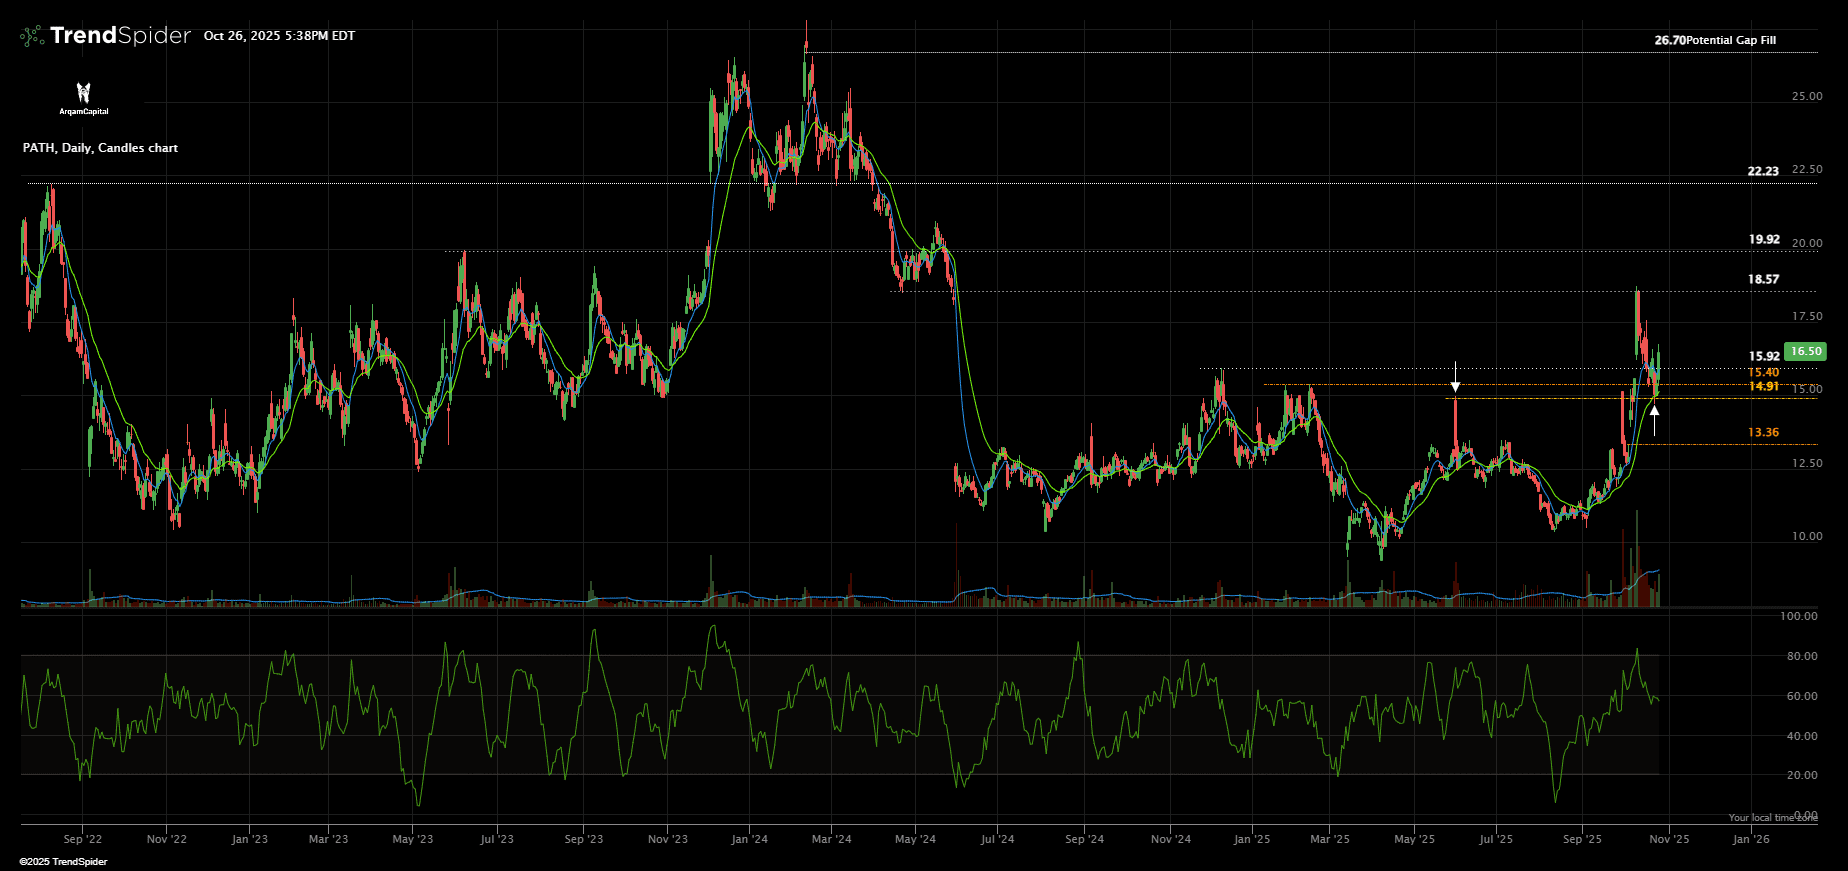Screen dimensions: 1848x871
Task: Click the Oct 26, 2025 timestamp text
Action: pos(279,36)
